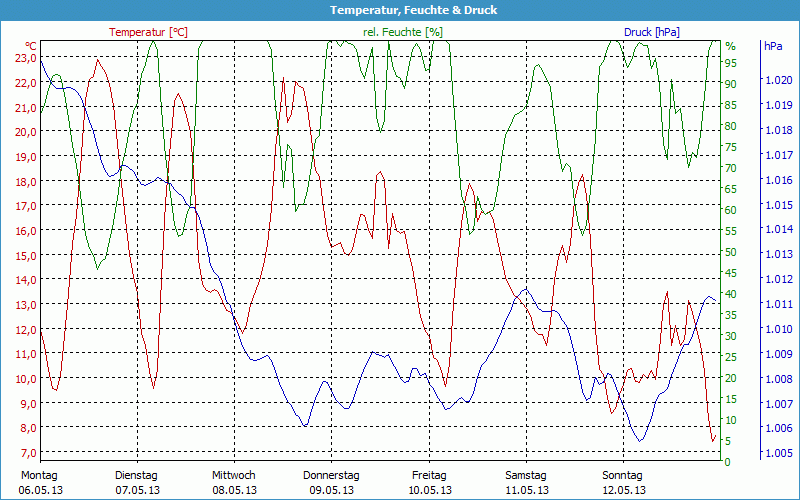Click the Mittwoch day label
Screen dimensions: 800x500
[x=234, y=476]
